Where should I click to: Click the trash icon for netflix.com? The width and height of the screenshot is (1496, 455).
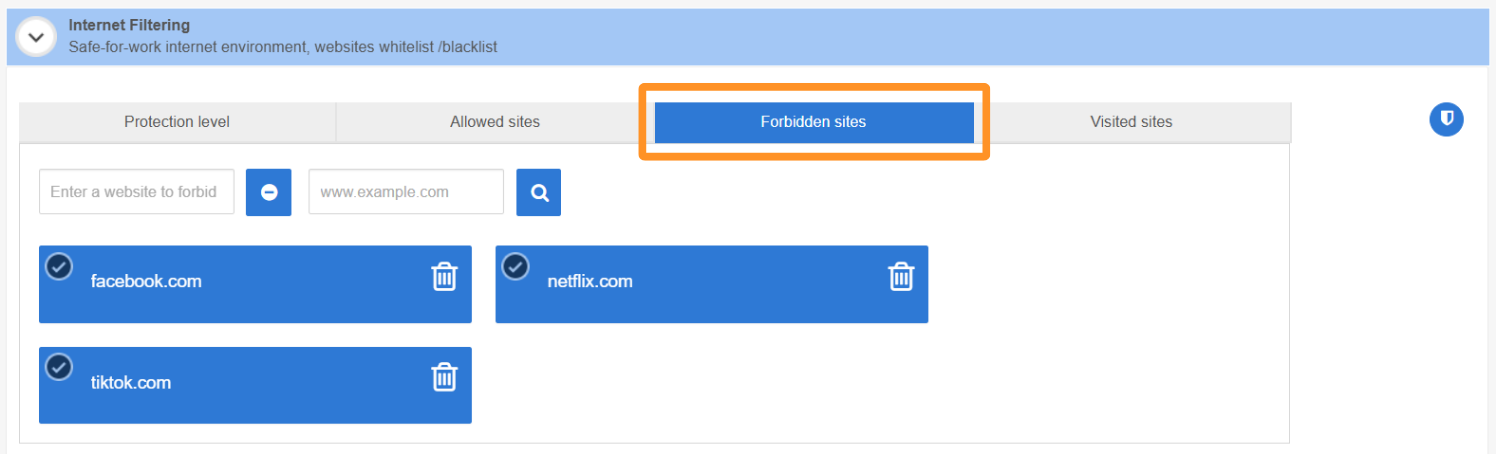901,276
